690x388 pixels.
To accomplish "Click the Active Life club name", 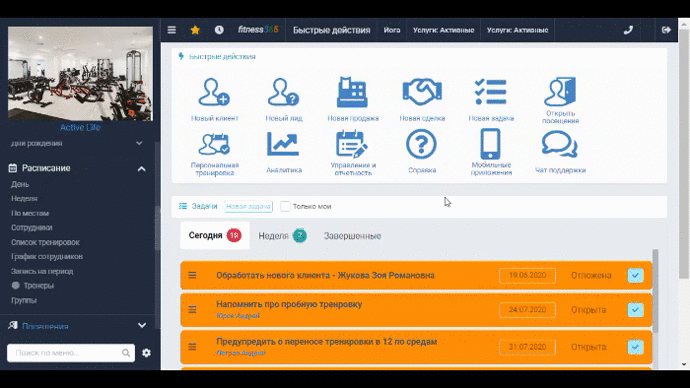I will click(80, 128).
